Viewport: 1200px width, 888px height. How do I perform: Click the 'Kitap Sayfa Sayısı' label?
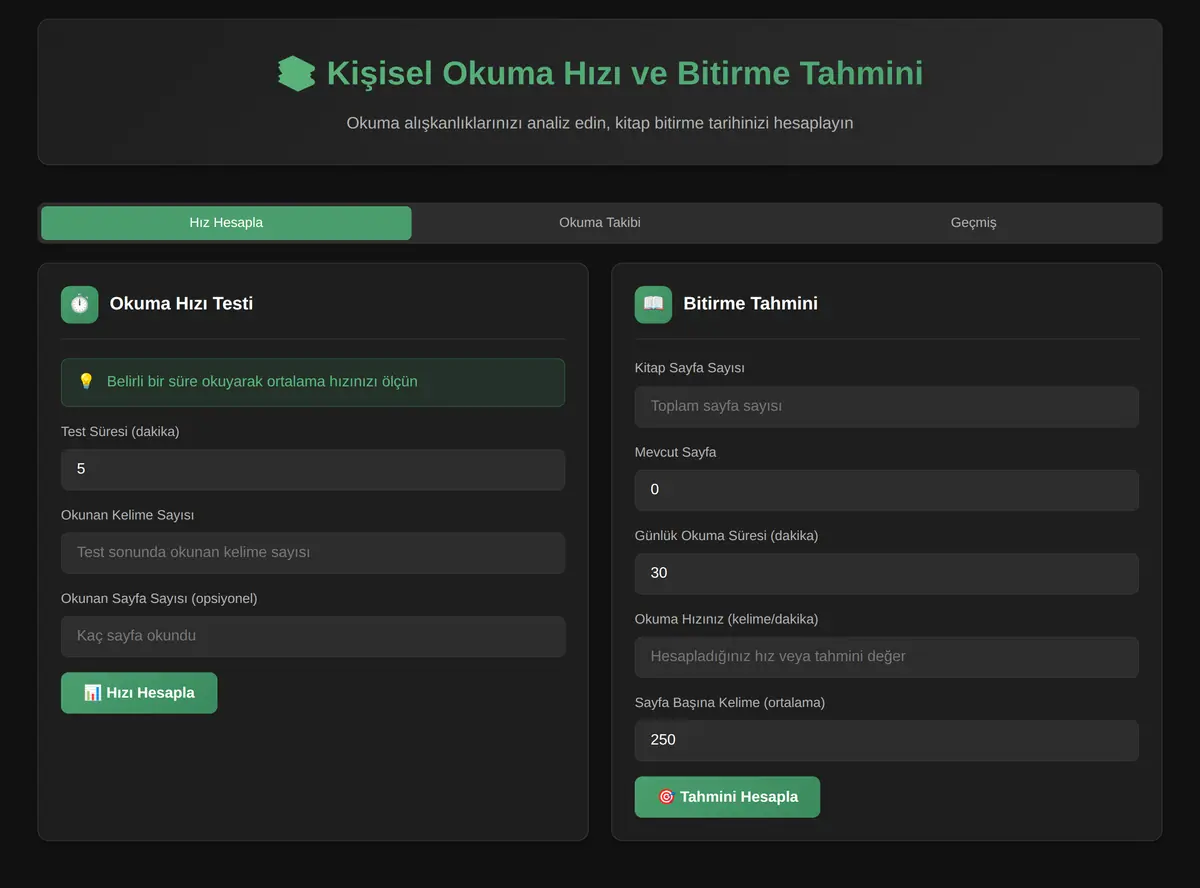tap(690, 368)
